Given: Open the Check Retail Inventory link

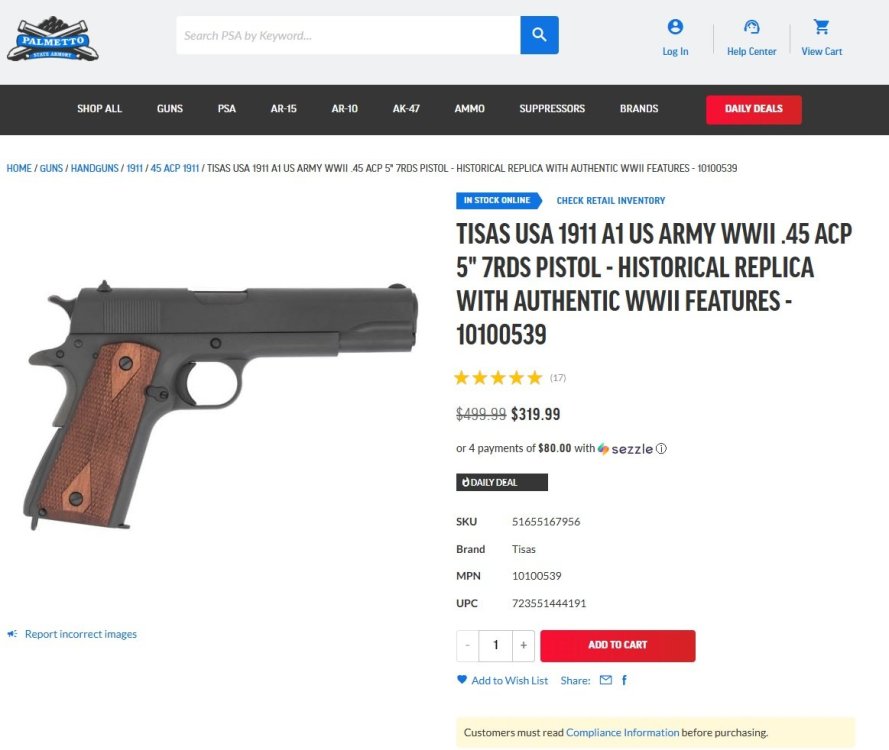Looking at the screenshot, I should pyautogui.click(x=611, y=201).
